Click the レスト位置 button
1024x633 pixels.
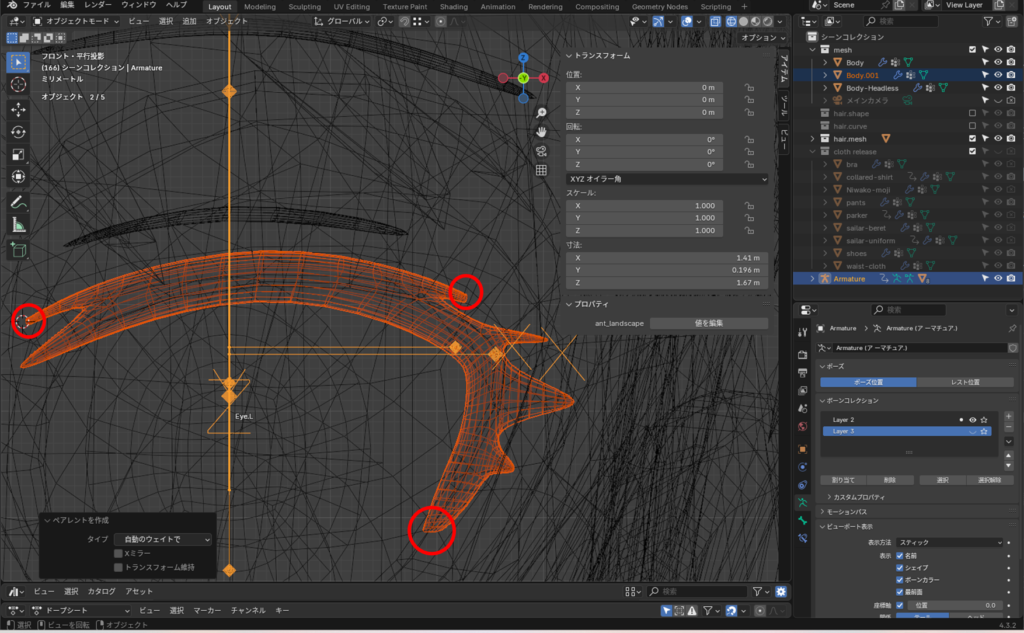click(966, 382)
